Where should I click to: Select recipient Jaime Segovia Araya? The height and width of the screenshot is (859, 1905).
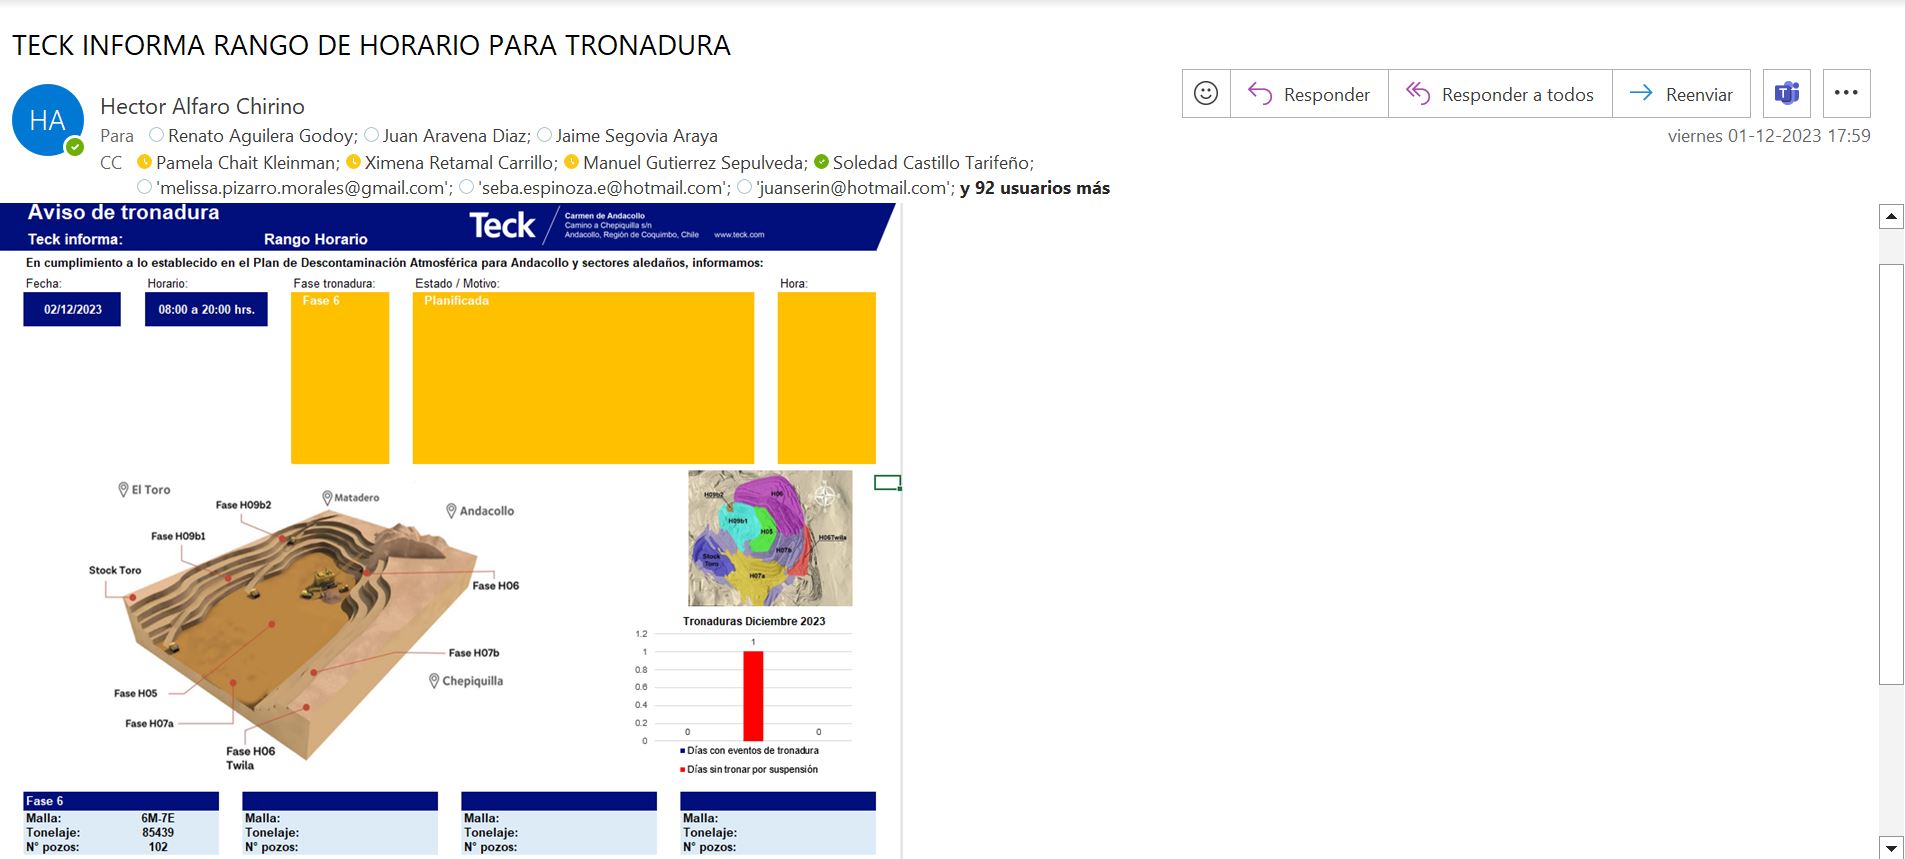(636, 136)
